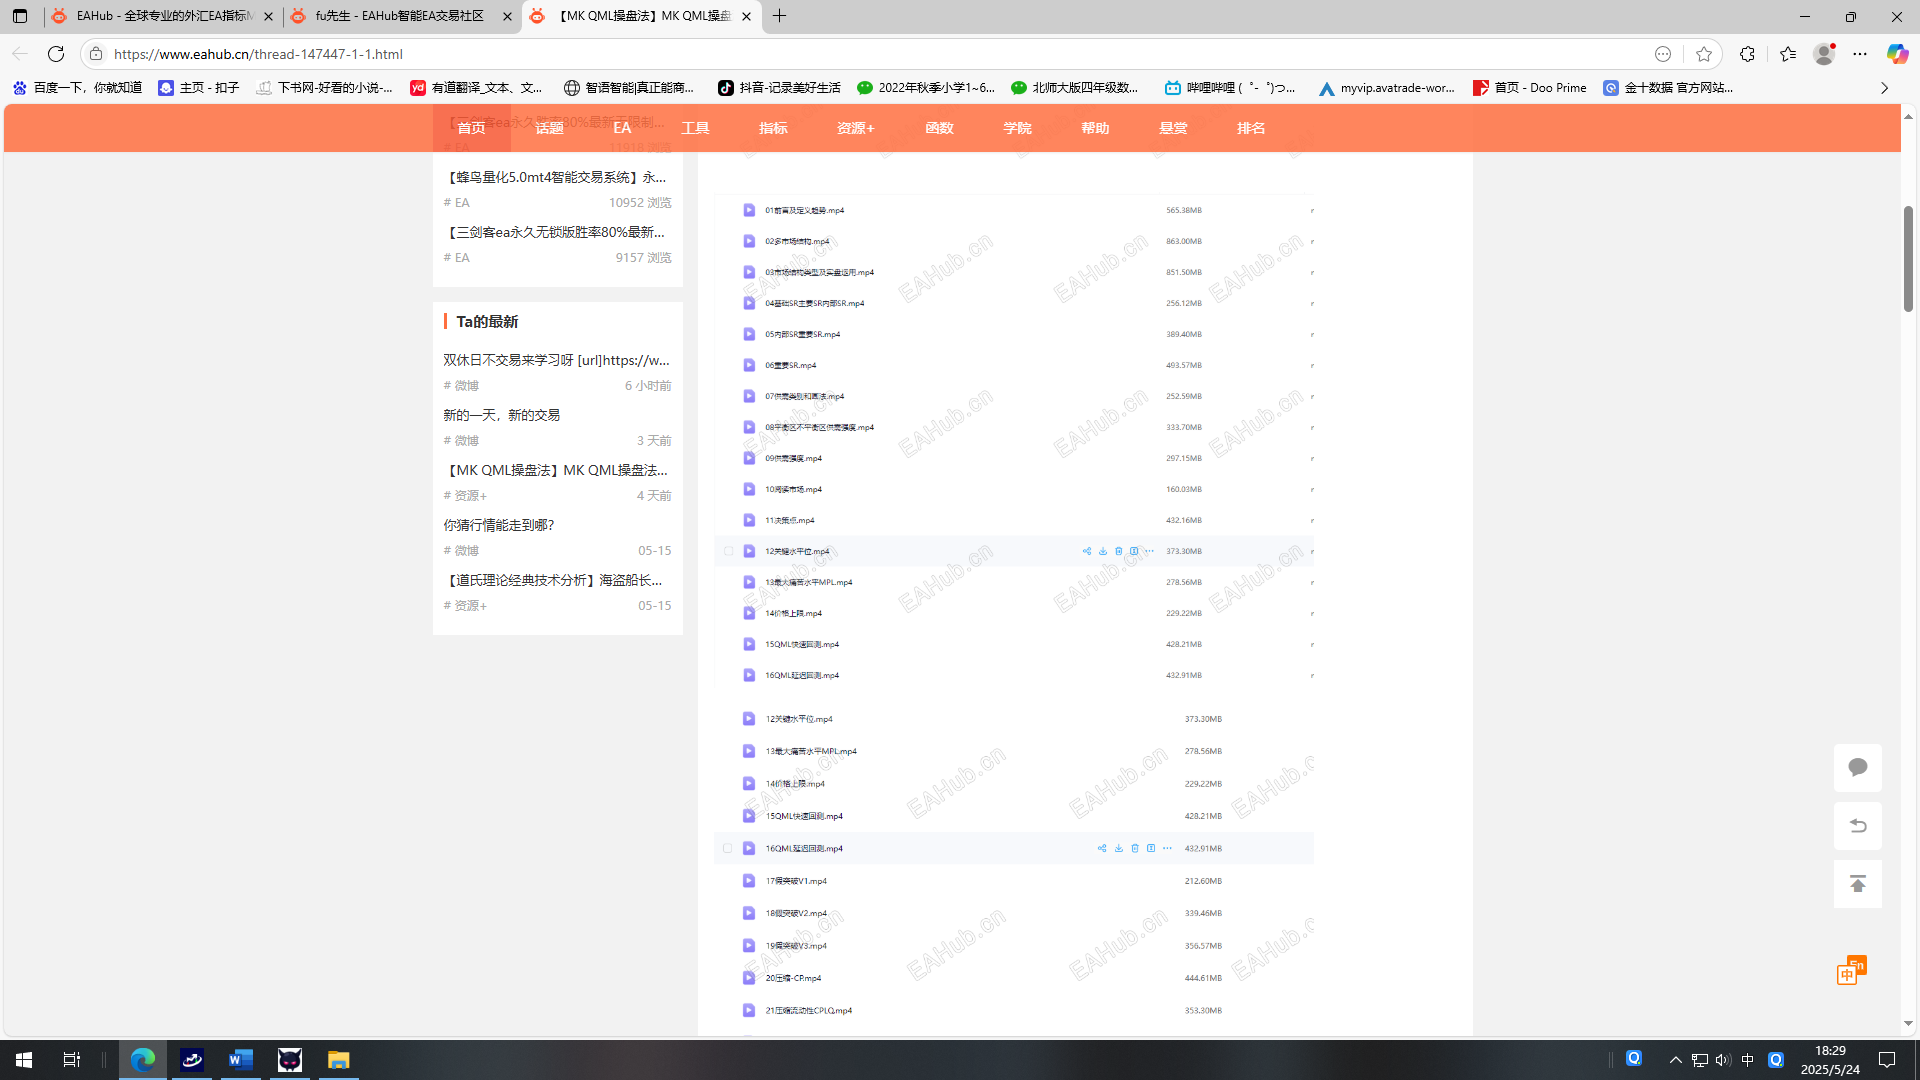Screen dimensions: 1920x1080
Task: Toggle the 中 input method indicator
Action: click(x=1748, y=1060)
